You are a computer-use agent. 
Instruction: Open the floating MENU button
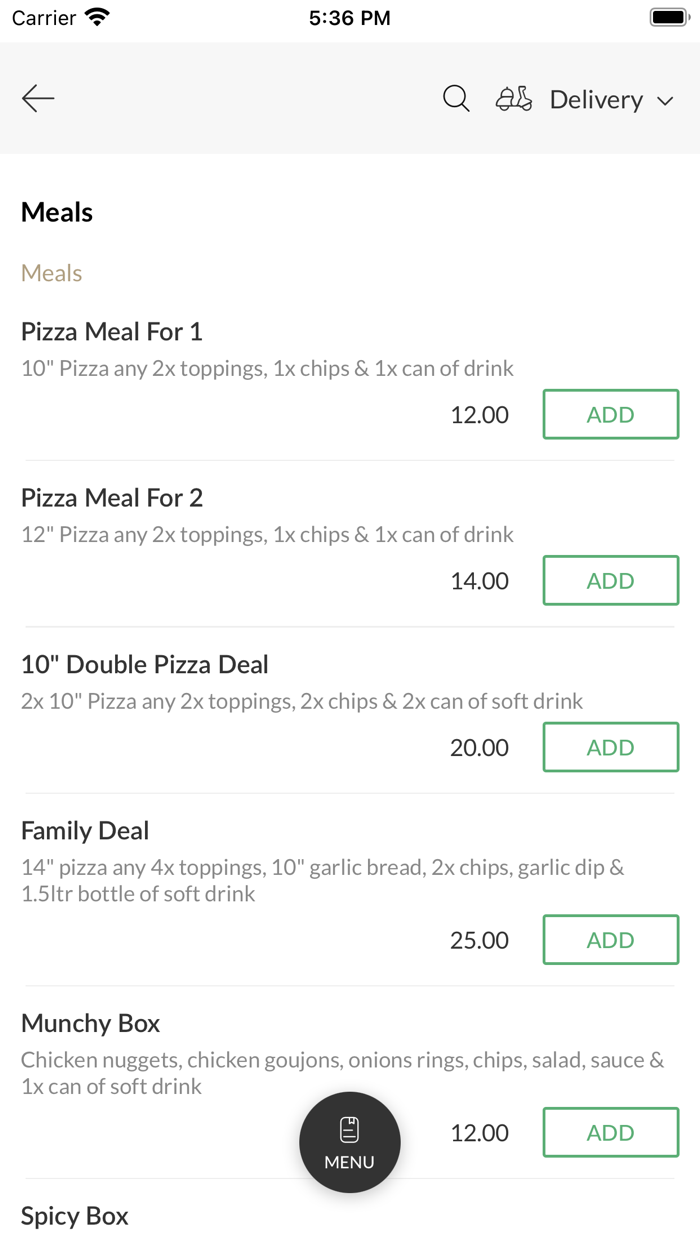pyautogui.click(x=349, y=1142)
